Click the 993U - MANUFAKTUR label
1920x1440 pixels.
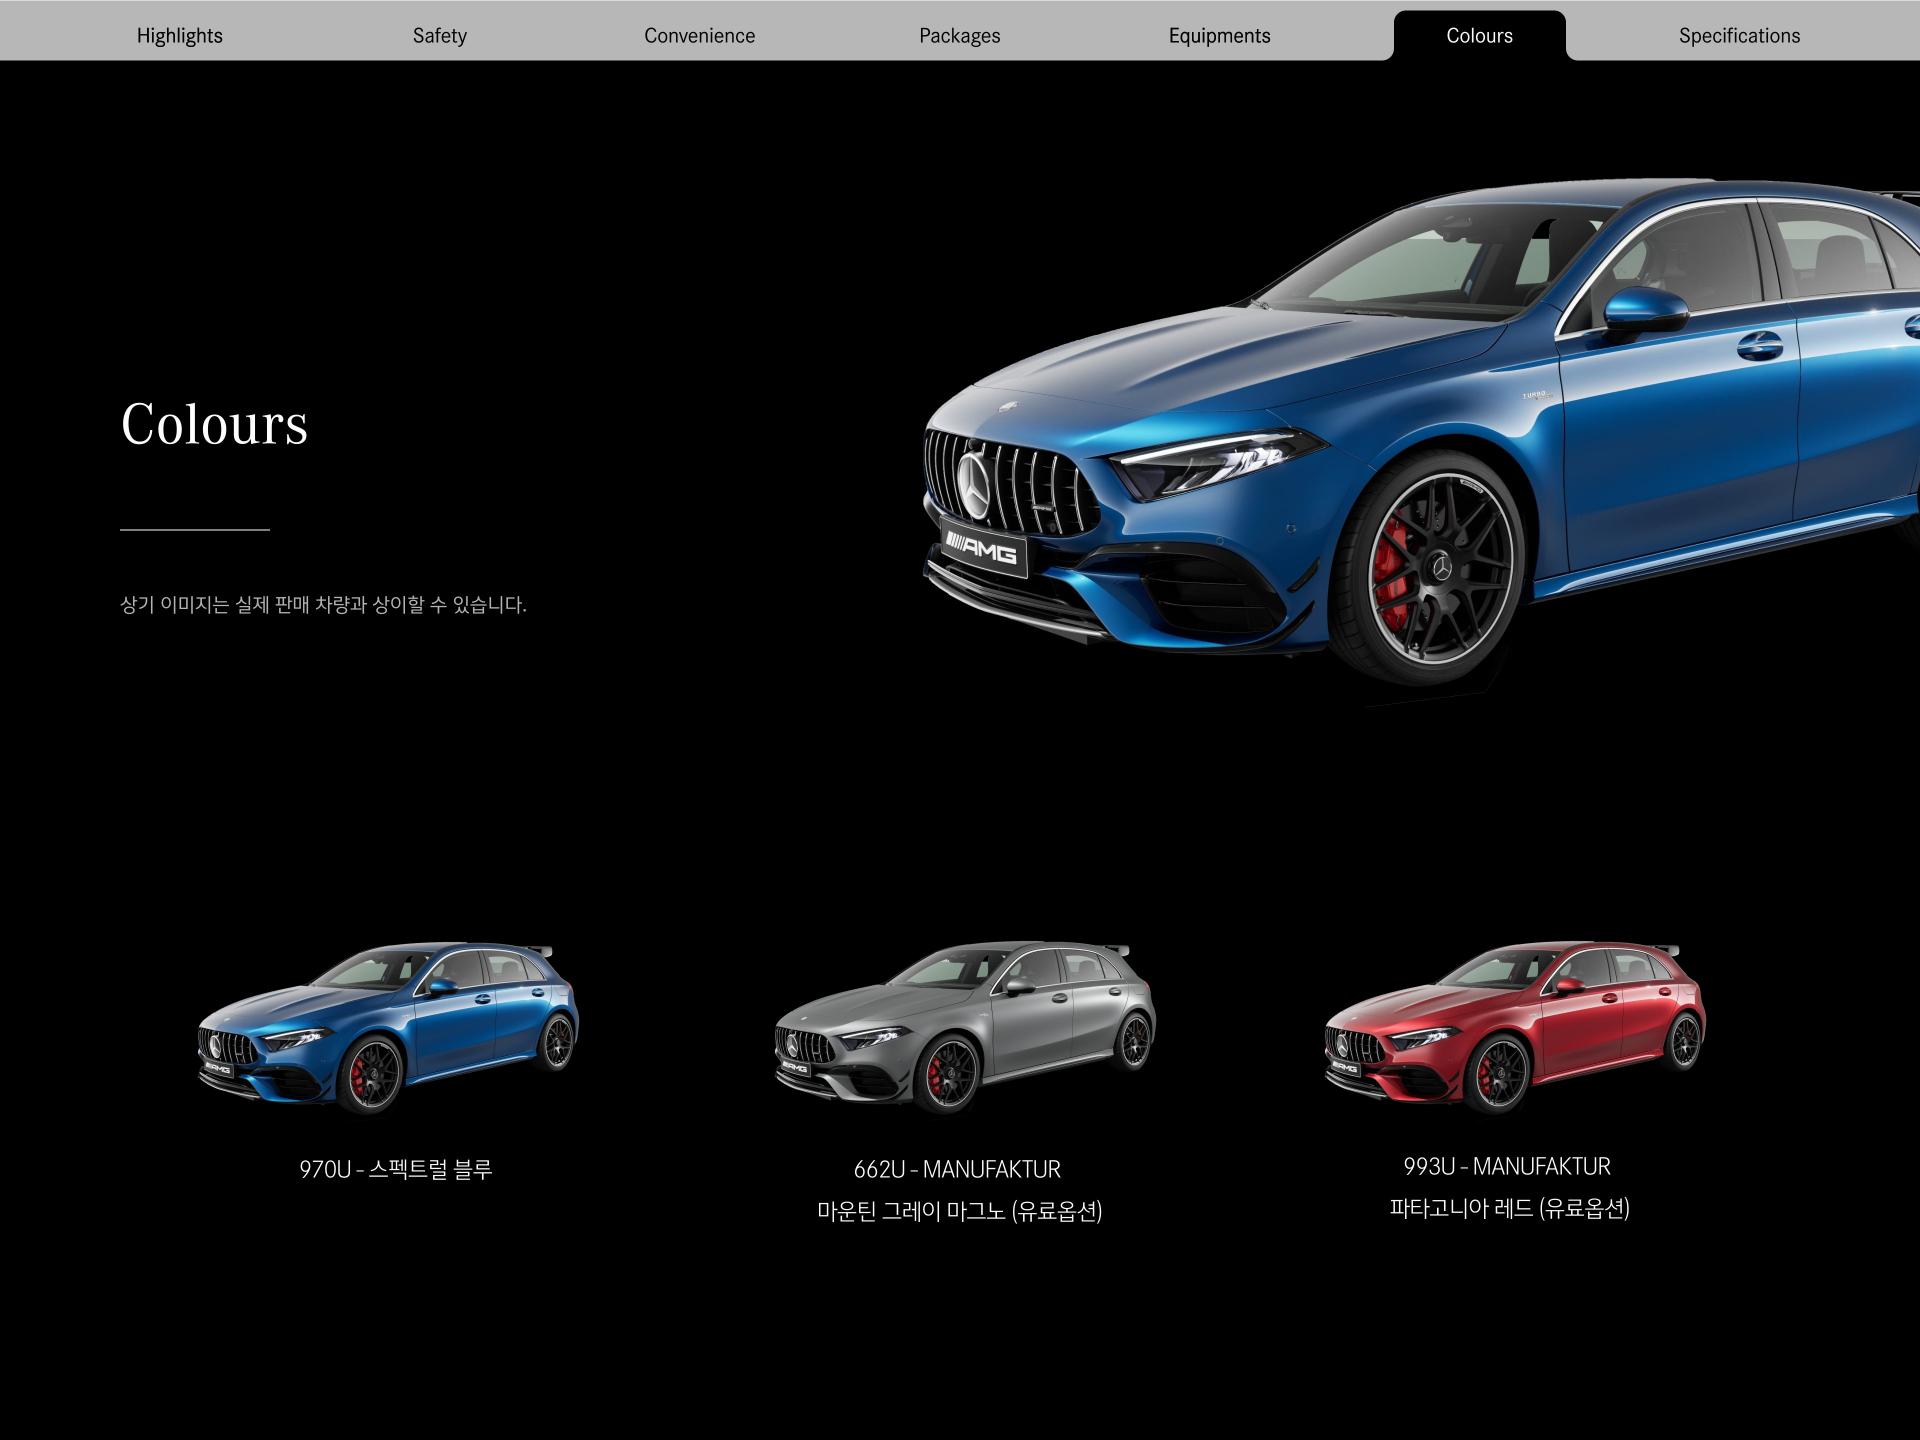(x=1507, y=1166)
